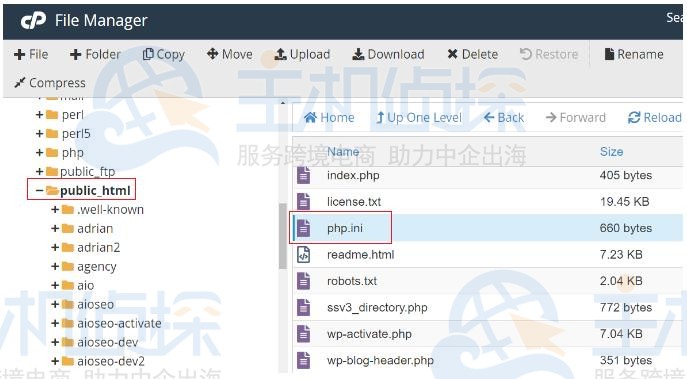This screenshot has height=379, width=687.
Task: Select the index.php file name
Action: pyautogui.click(x=353, y=175)
